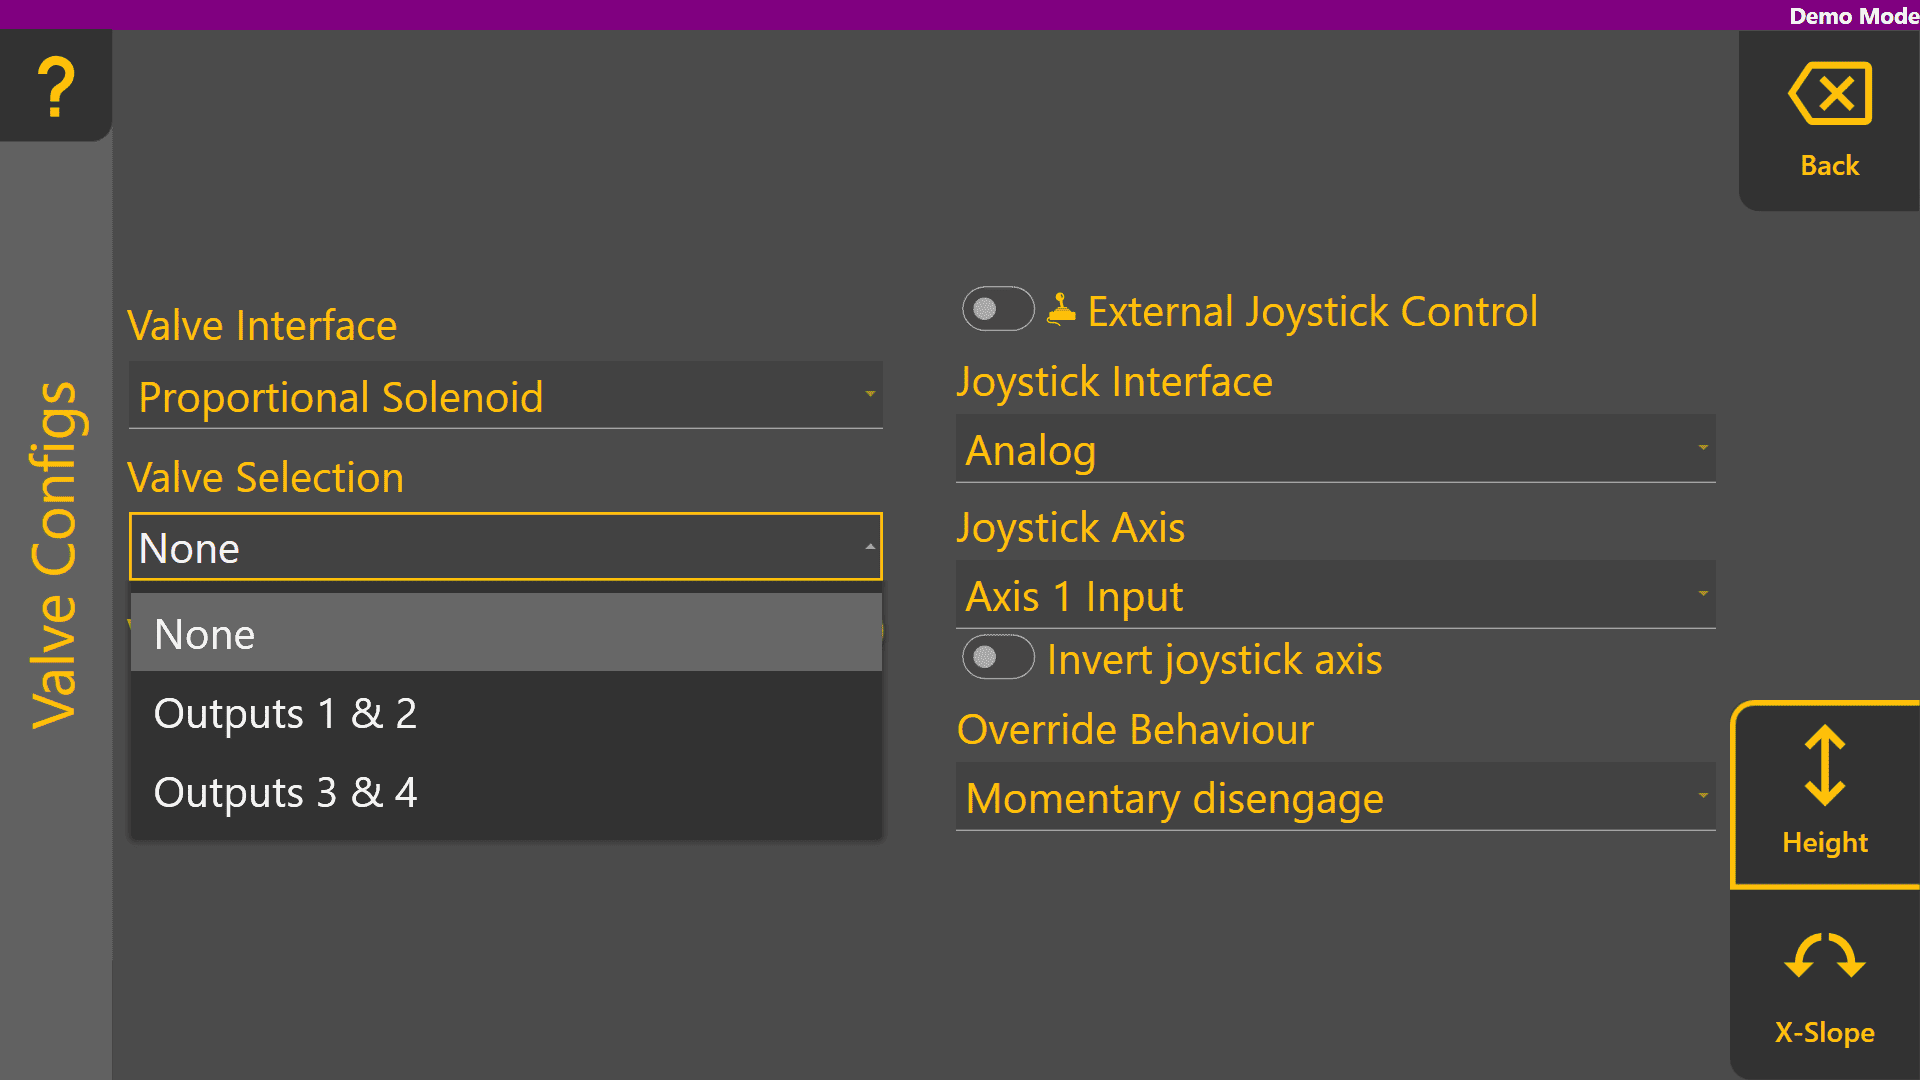Viewport: 1920px width, 1080px height.
Task: Click the Height tab label
Action: coord(1824,842)
